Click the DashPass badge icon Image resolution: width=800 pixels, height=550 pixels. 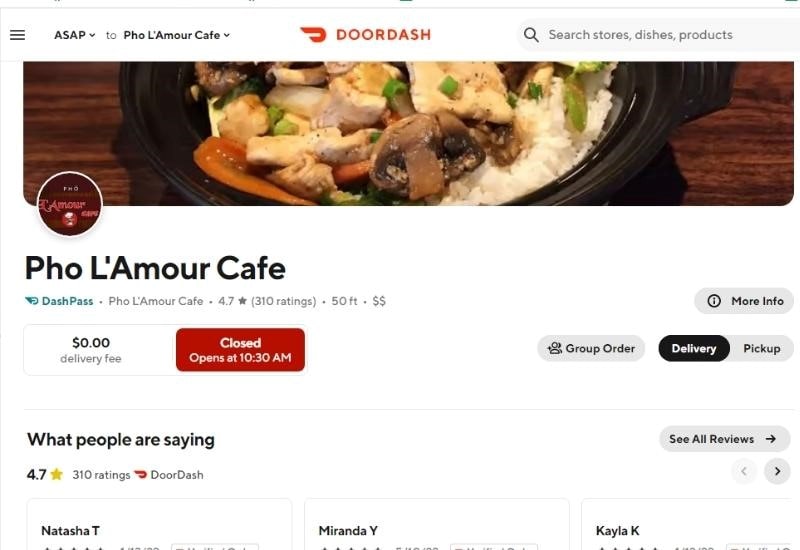(32, 301)
